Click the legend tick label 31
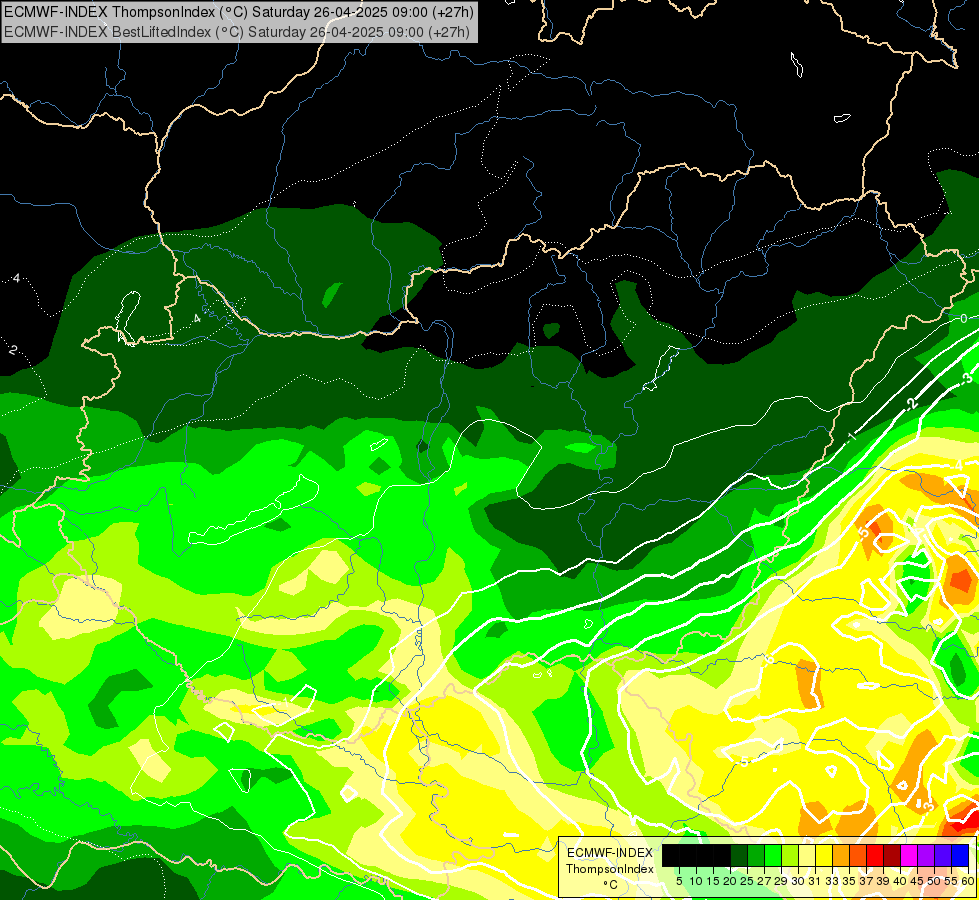 (815, 881)
